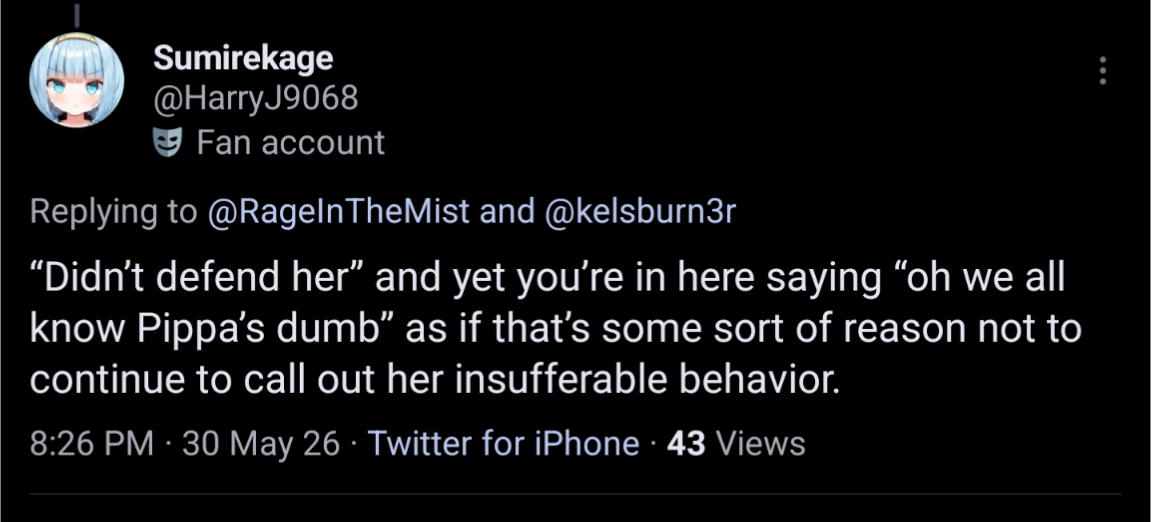Click the last line about insufferable behavior
Viewport: 1151px width, 522px height.
click(435, 380)
